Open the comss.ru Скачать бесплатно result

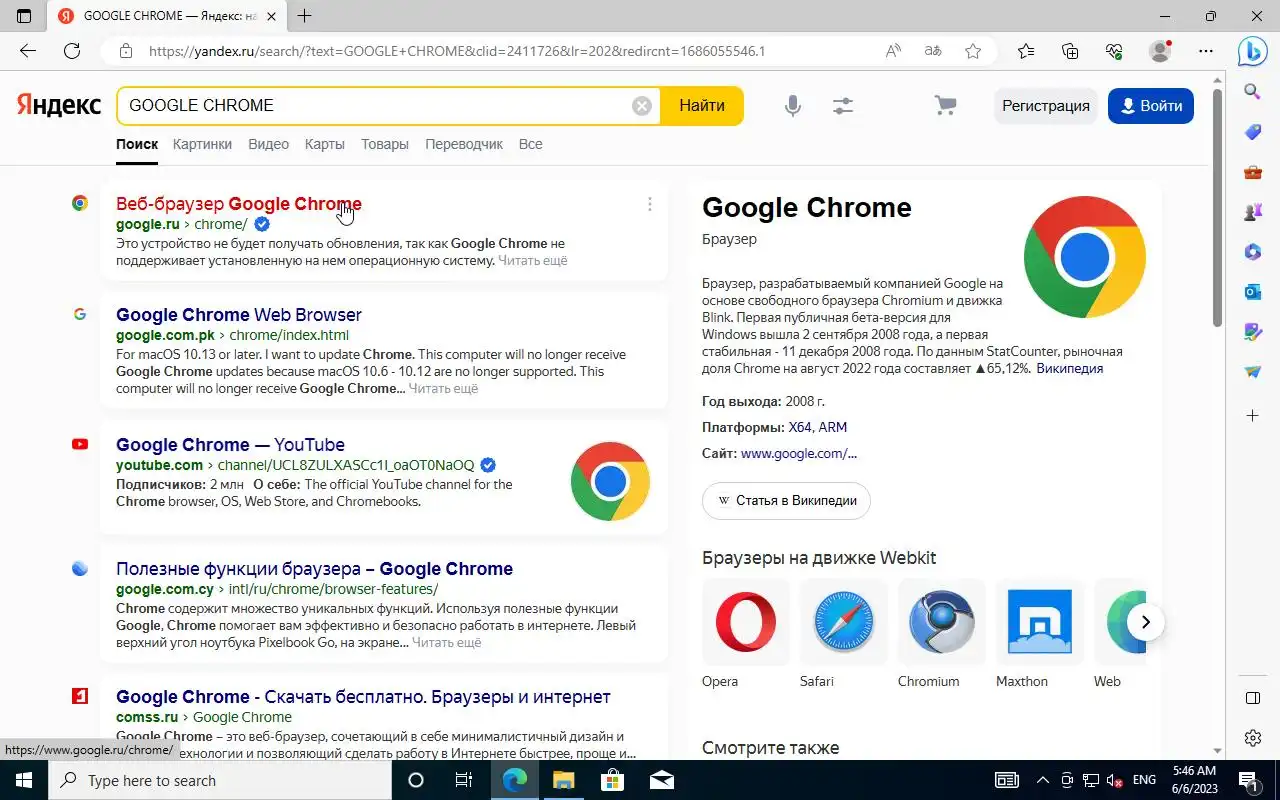[x=363, y=697]
